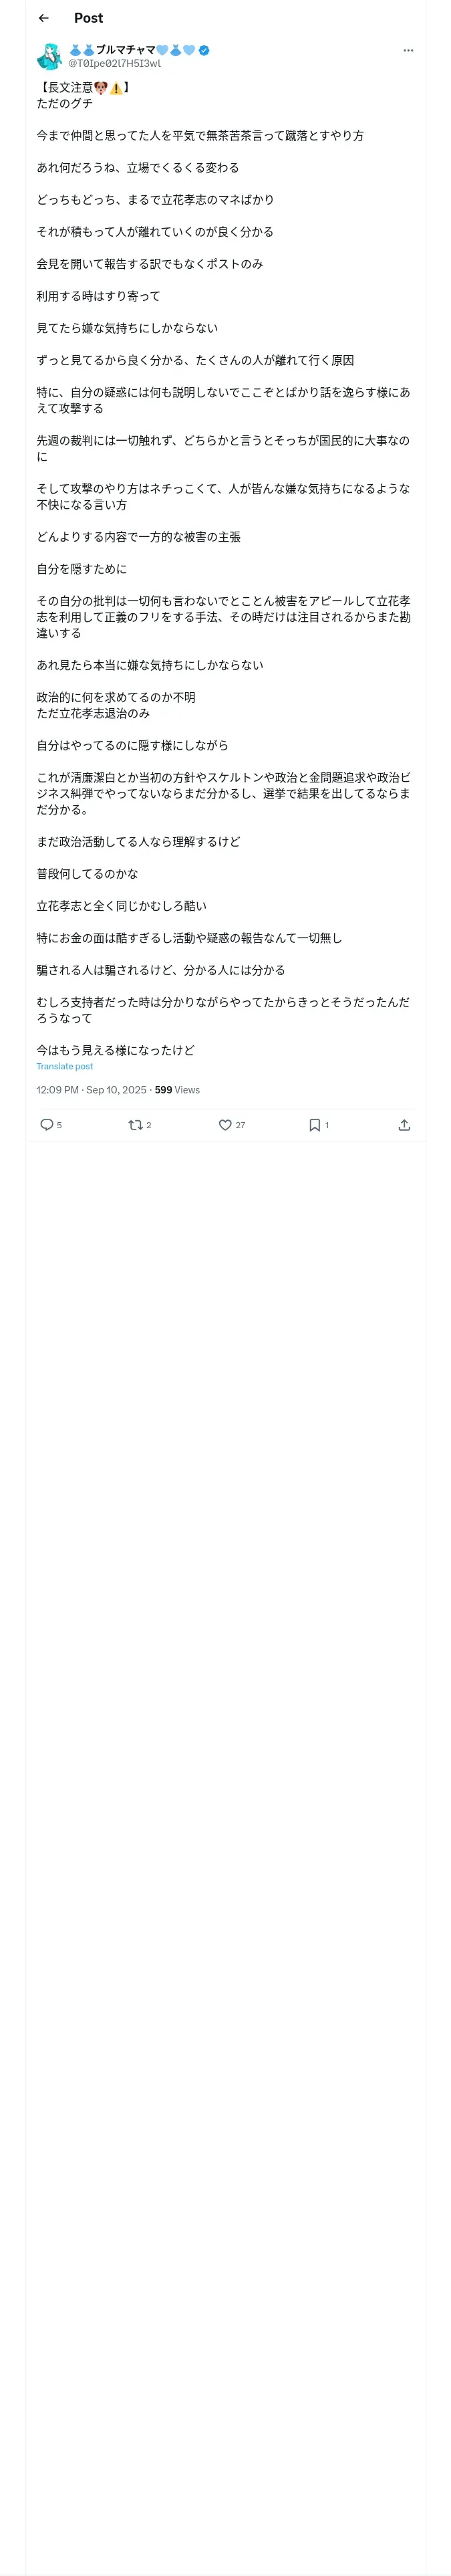Bookmark the post with the bookmark icon
451x2576 pixels.
314,1125
